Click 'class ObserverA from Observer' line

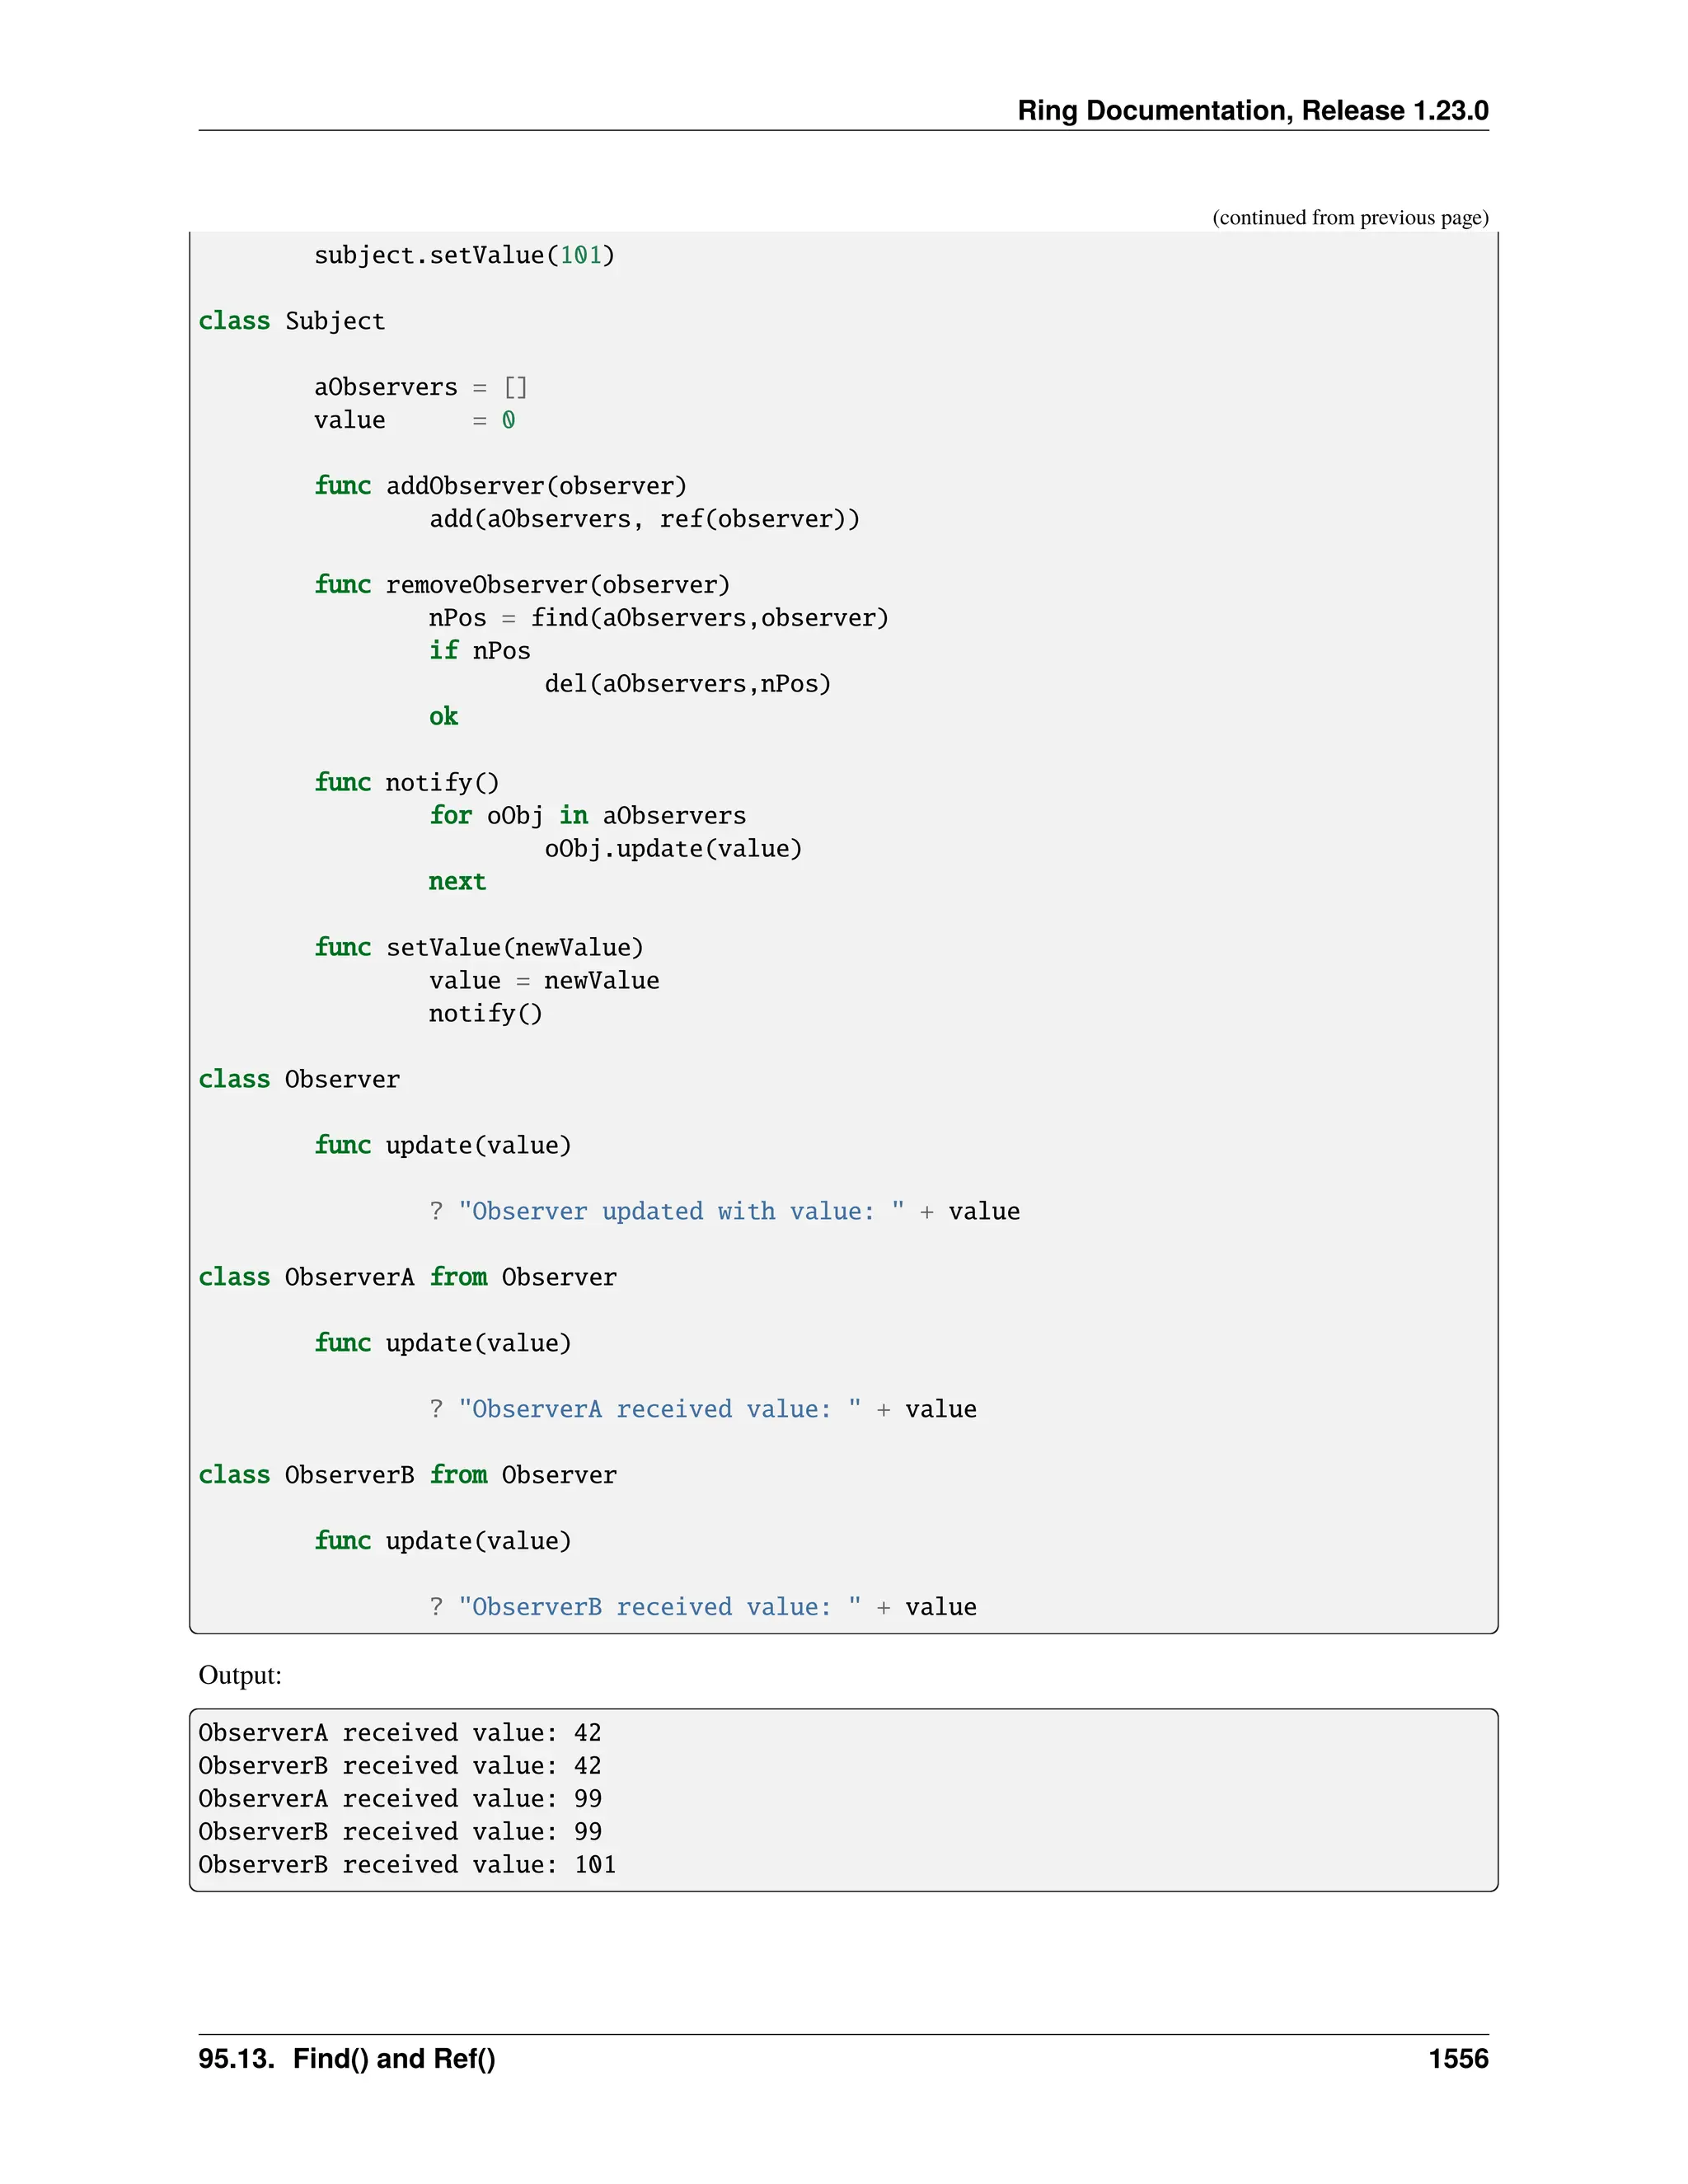point(407,1277)
